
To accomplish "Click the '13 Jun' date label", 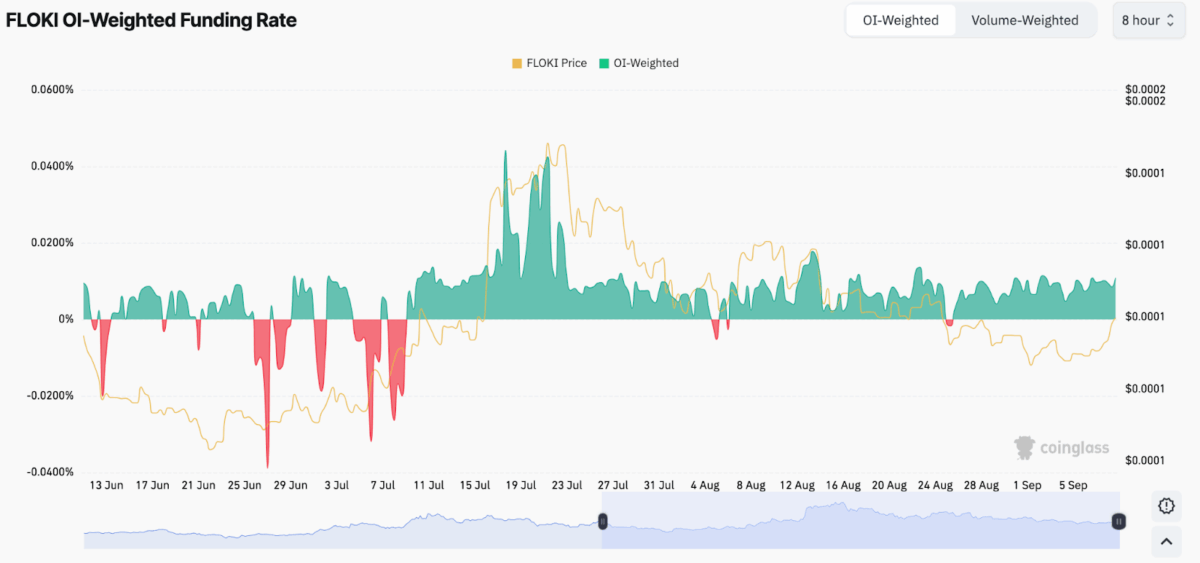I will [x=106, y=485].
